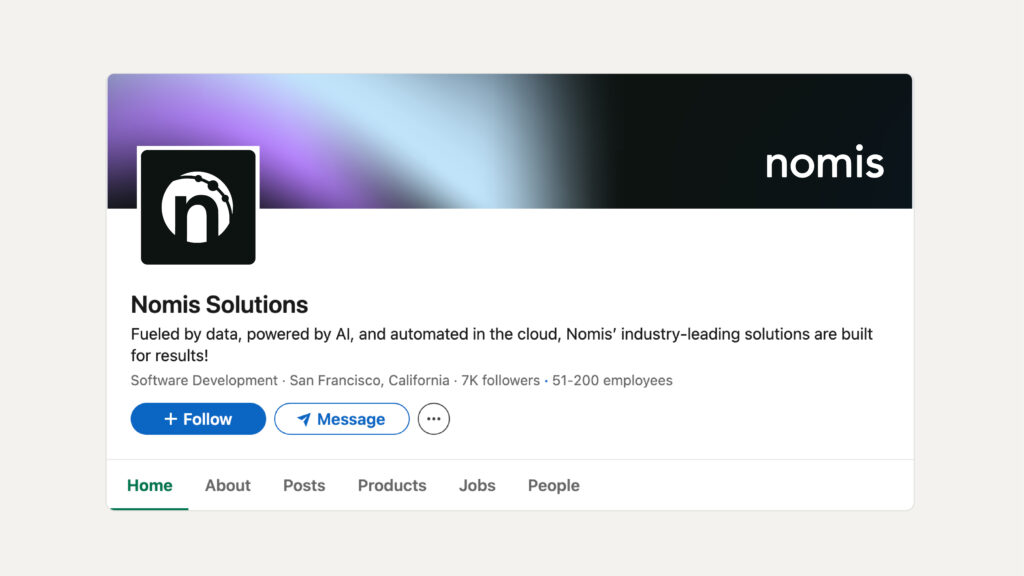Viewport: 1024px width, 576px height.
Task: Click the gradient cover banner image
Action: (509, 141)
